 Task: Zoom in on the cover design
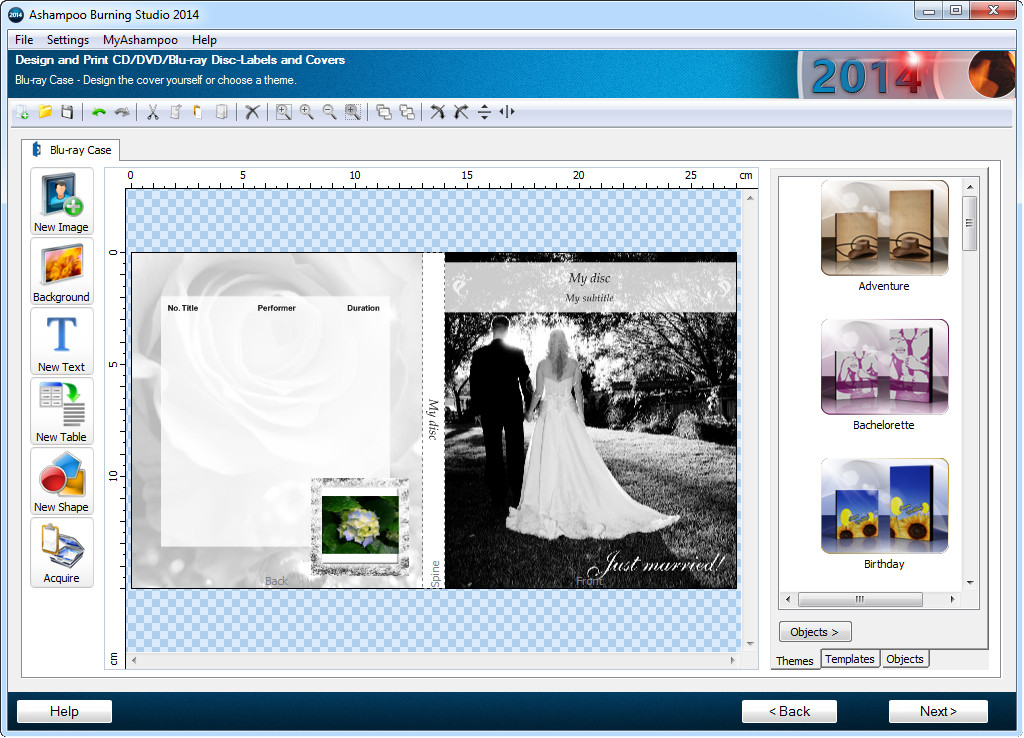pyautogui.click(x=306, y=112)
